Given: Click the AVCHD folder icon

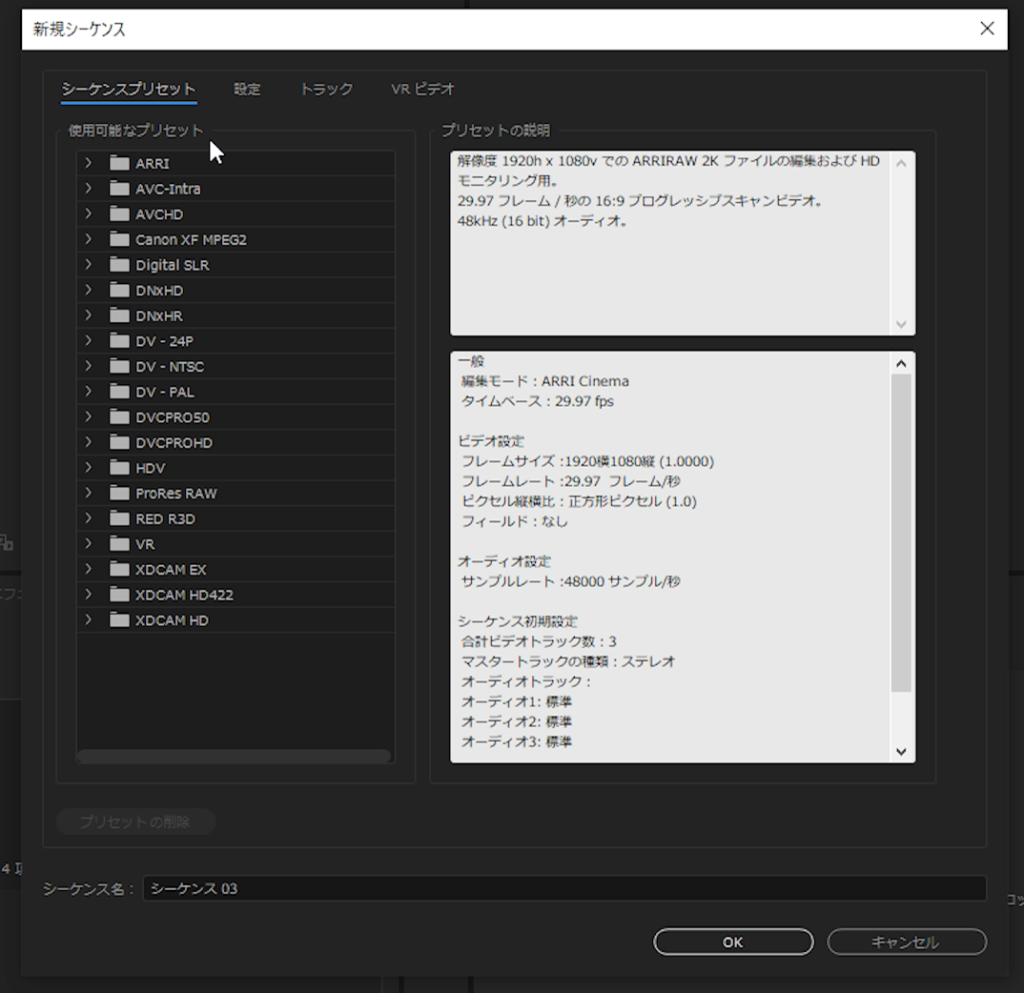Looking at the screenshot, I should point(120,213).
